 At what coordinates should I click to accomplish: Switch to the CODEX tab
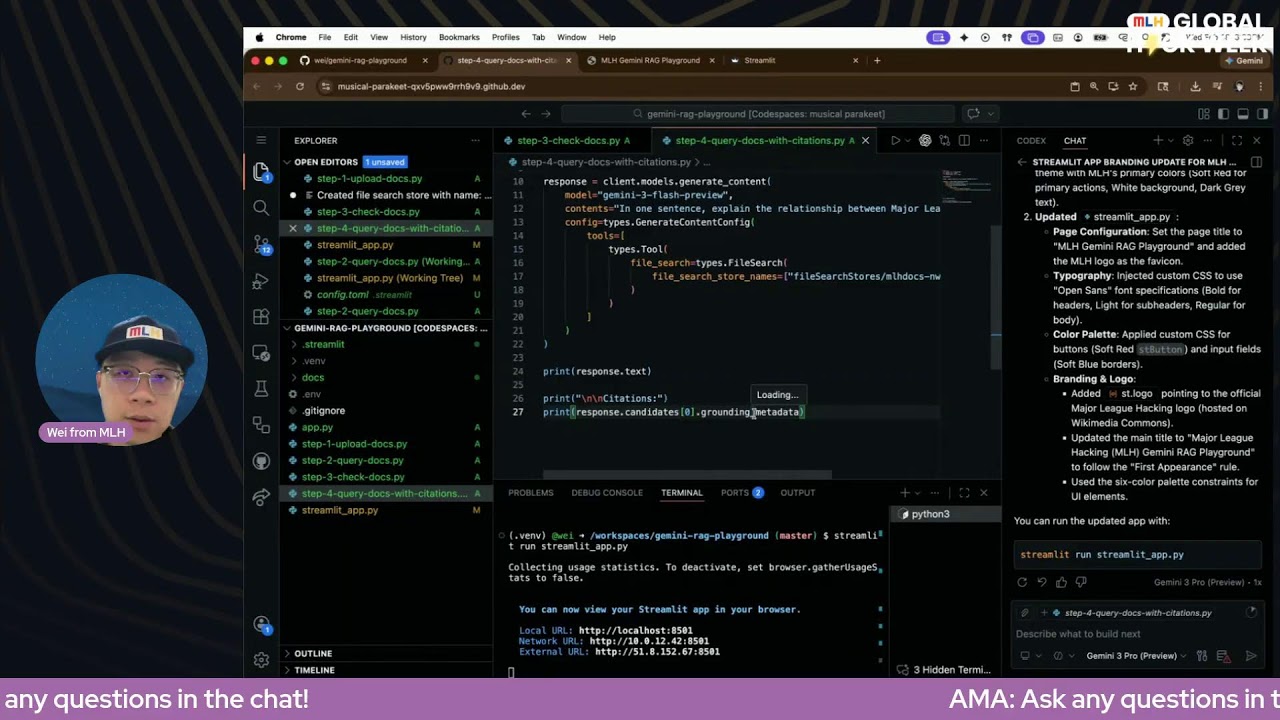[x=1031, y=141]
